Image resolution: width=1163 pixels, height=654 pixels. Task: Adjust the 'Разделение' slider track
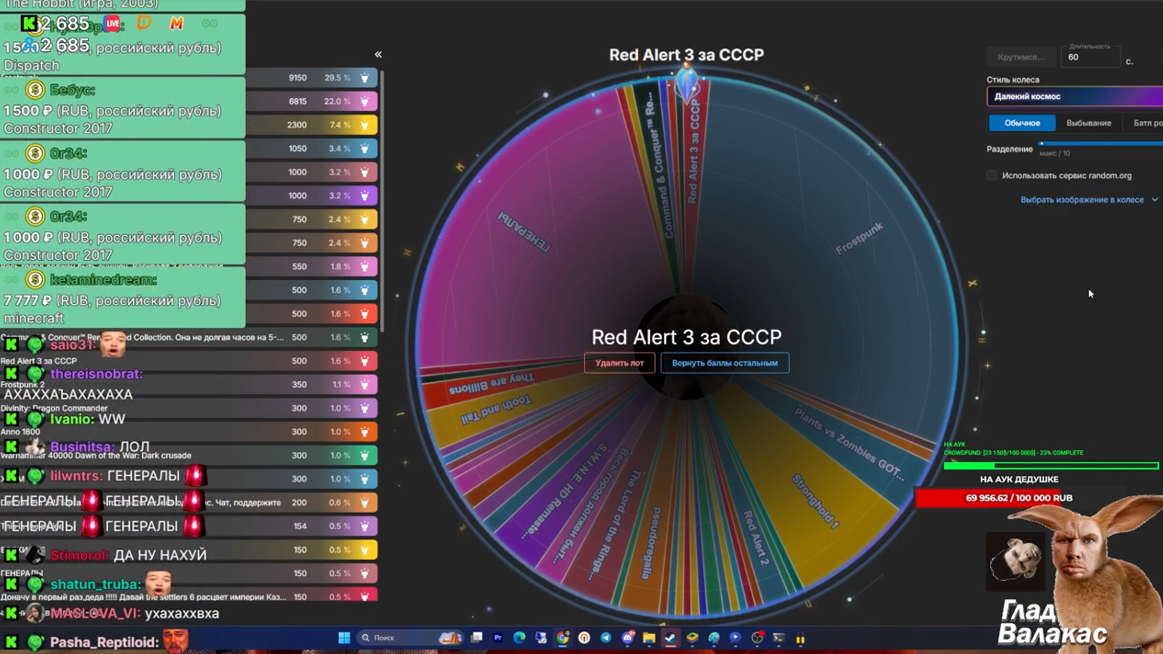tap(1100, 144)
